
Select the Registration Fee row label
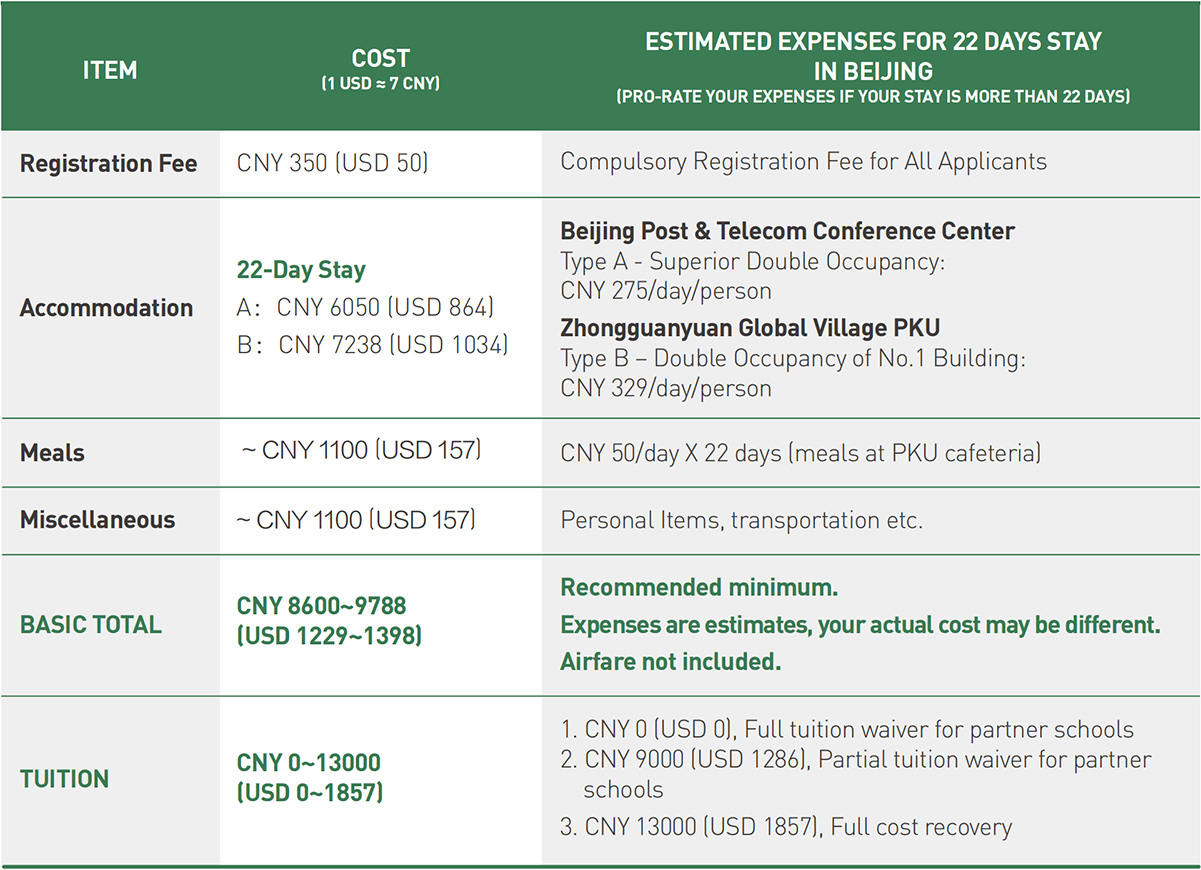109,163
